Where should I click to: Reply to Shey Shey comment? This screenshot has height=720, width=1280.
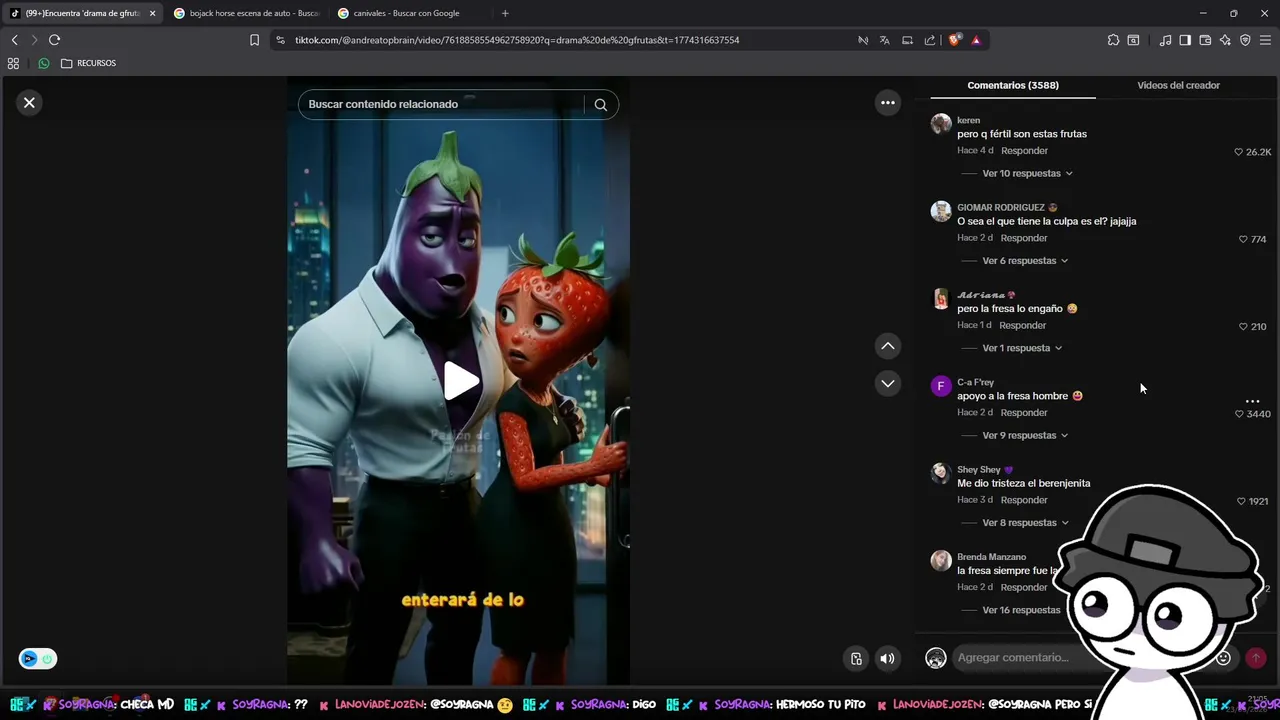[1024, 500]
